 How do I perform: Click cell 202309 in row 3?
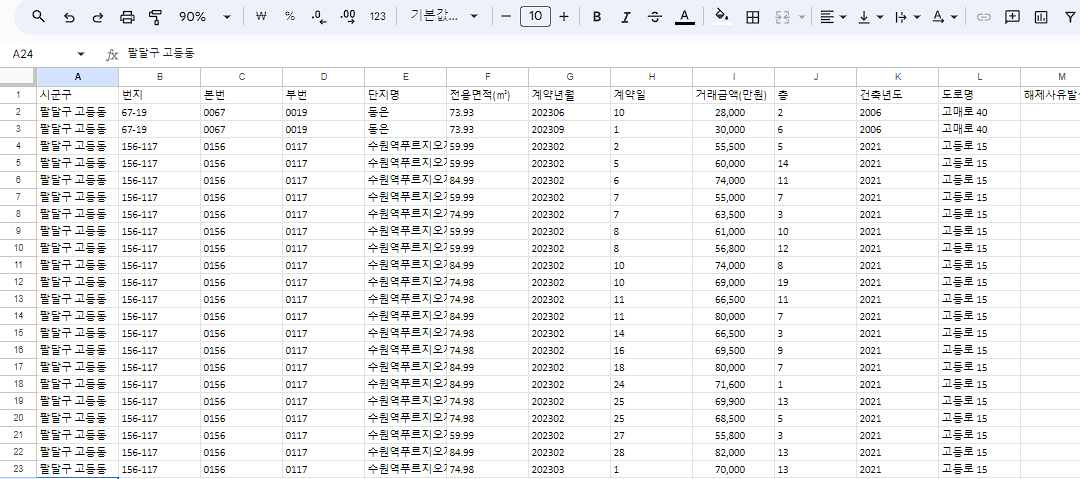(570, 129)
